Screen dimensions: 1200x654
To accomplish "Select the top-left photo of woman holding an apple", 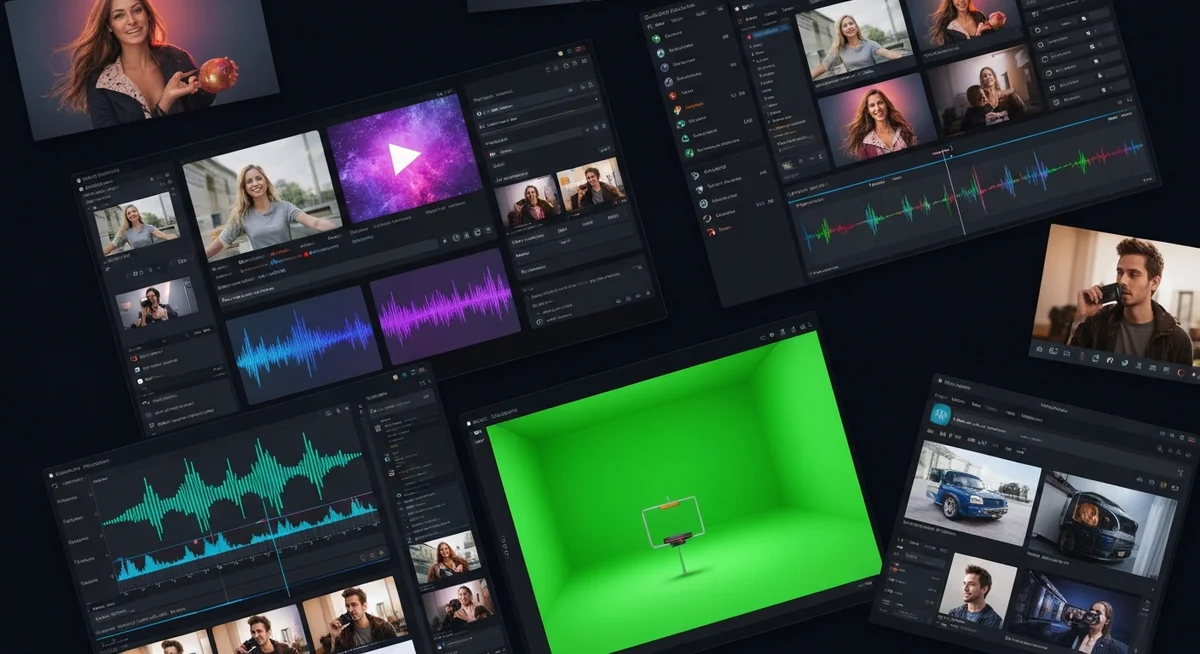I will [x=142, y=61].
